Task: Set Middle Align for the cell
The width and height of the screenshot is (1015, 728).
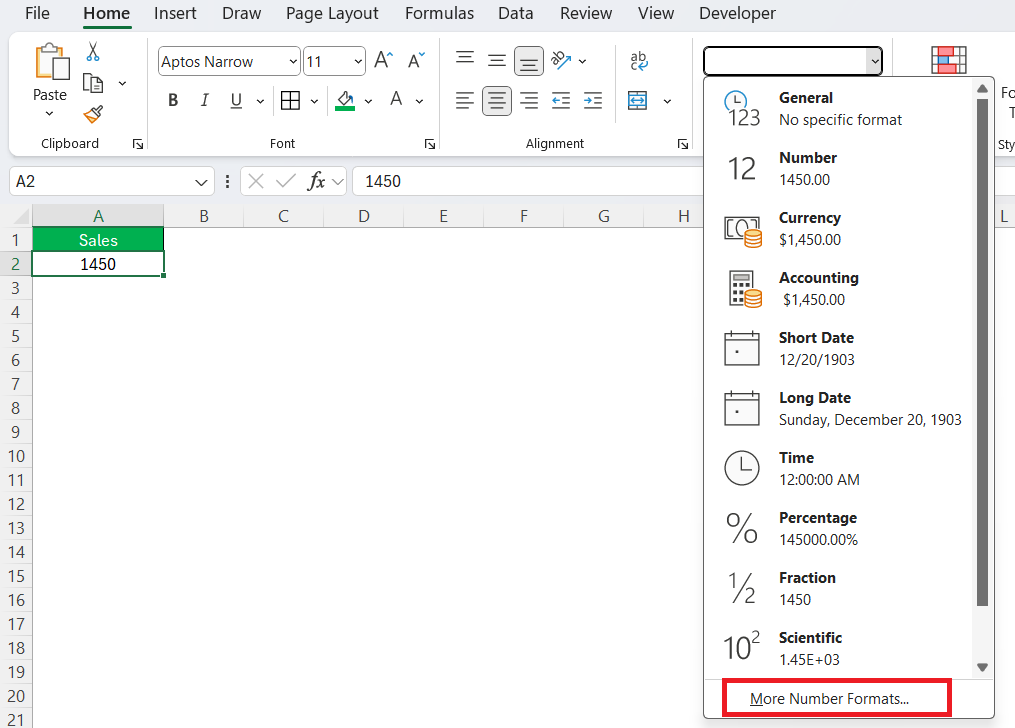Action: (x=496, y=61)
